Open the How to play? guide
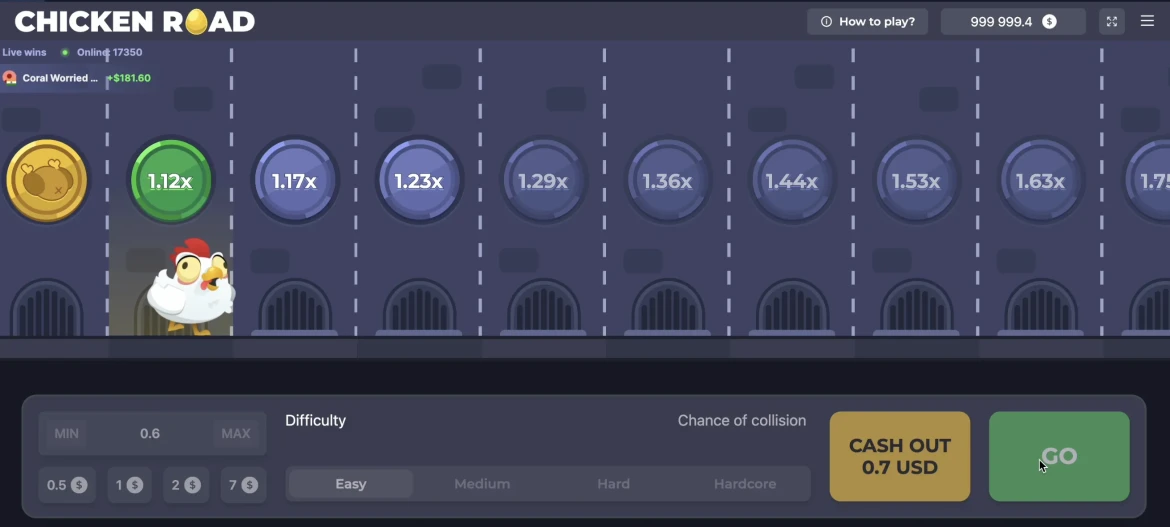Viewport: 1170px width, 527px height. click(867, 22)
